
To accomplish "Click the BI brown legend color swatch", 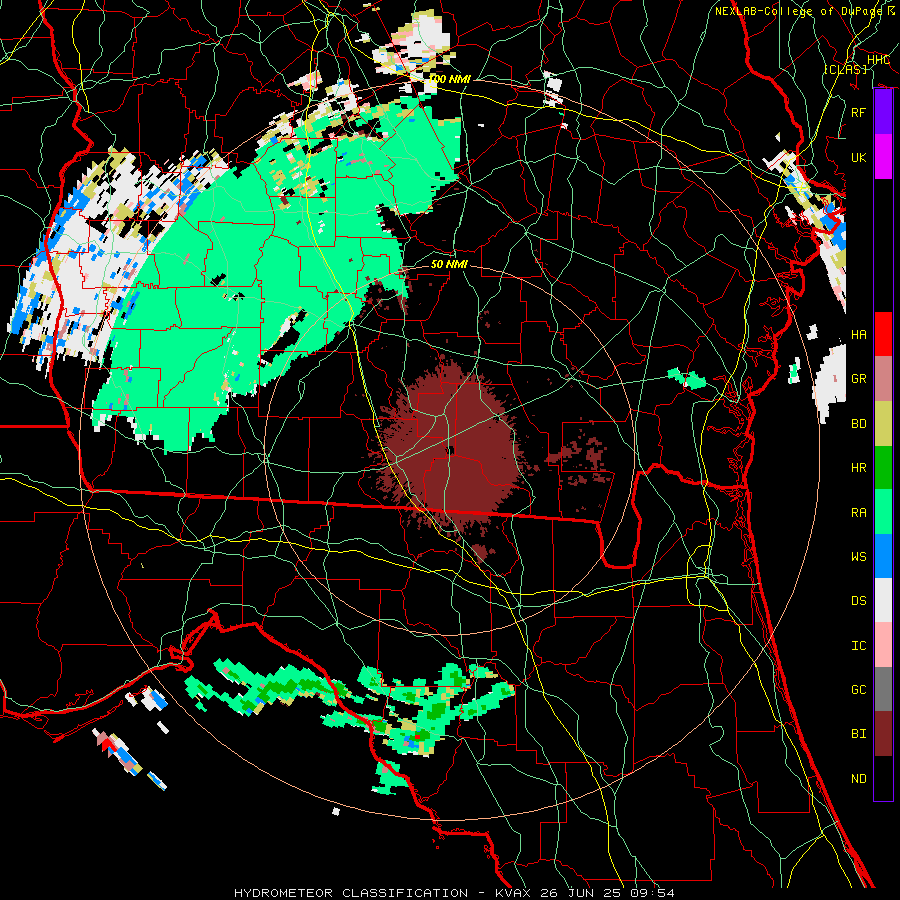I will [x=883, y=734].
